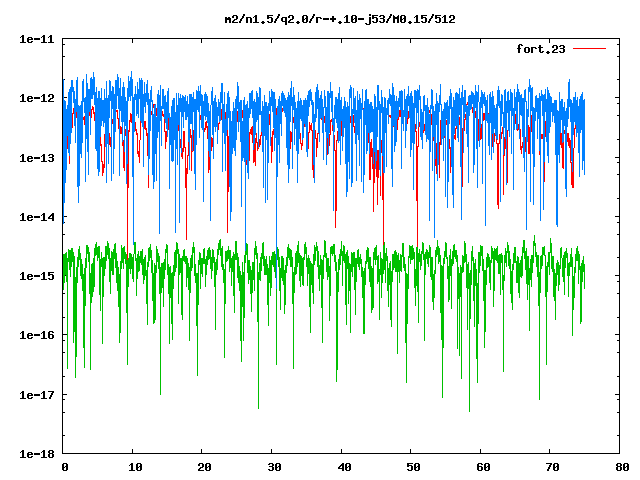This screenshot has height=480, width=640.
Task: Click the x-axis label 60
Action: click(x=483, y=467)
